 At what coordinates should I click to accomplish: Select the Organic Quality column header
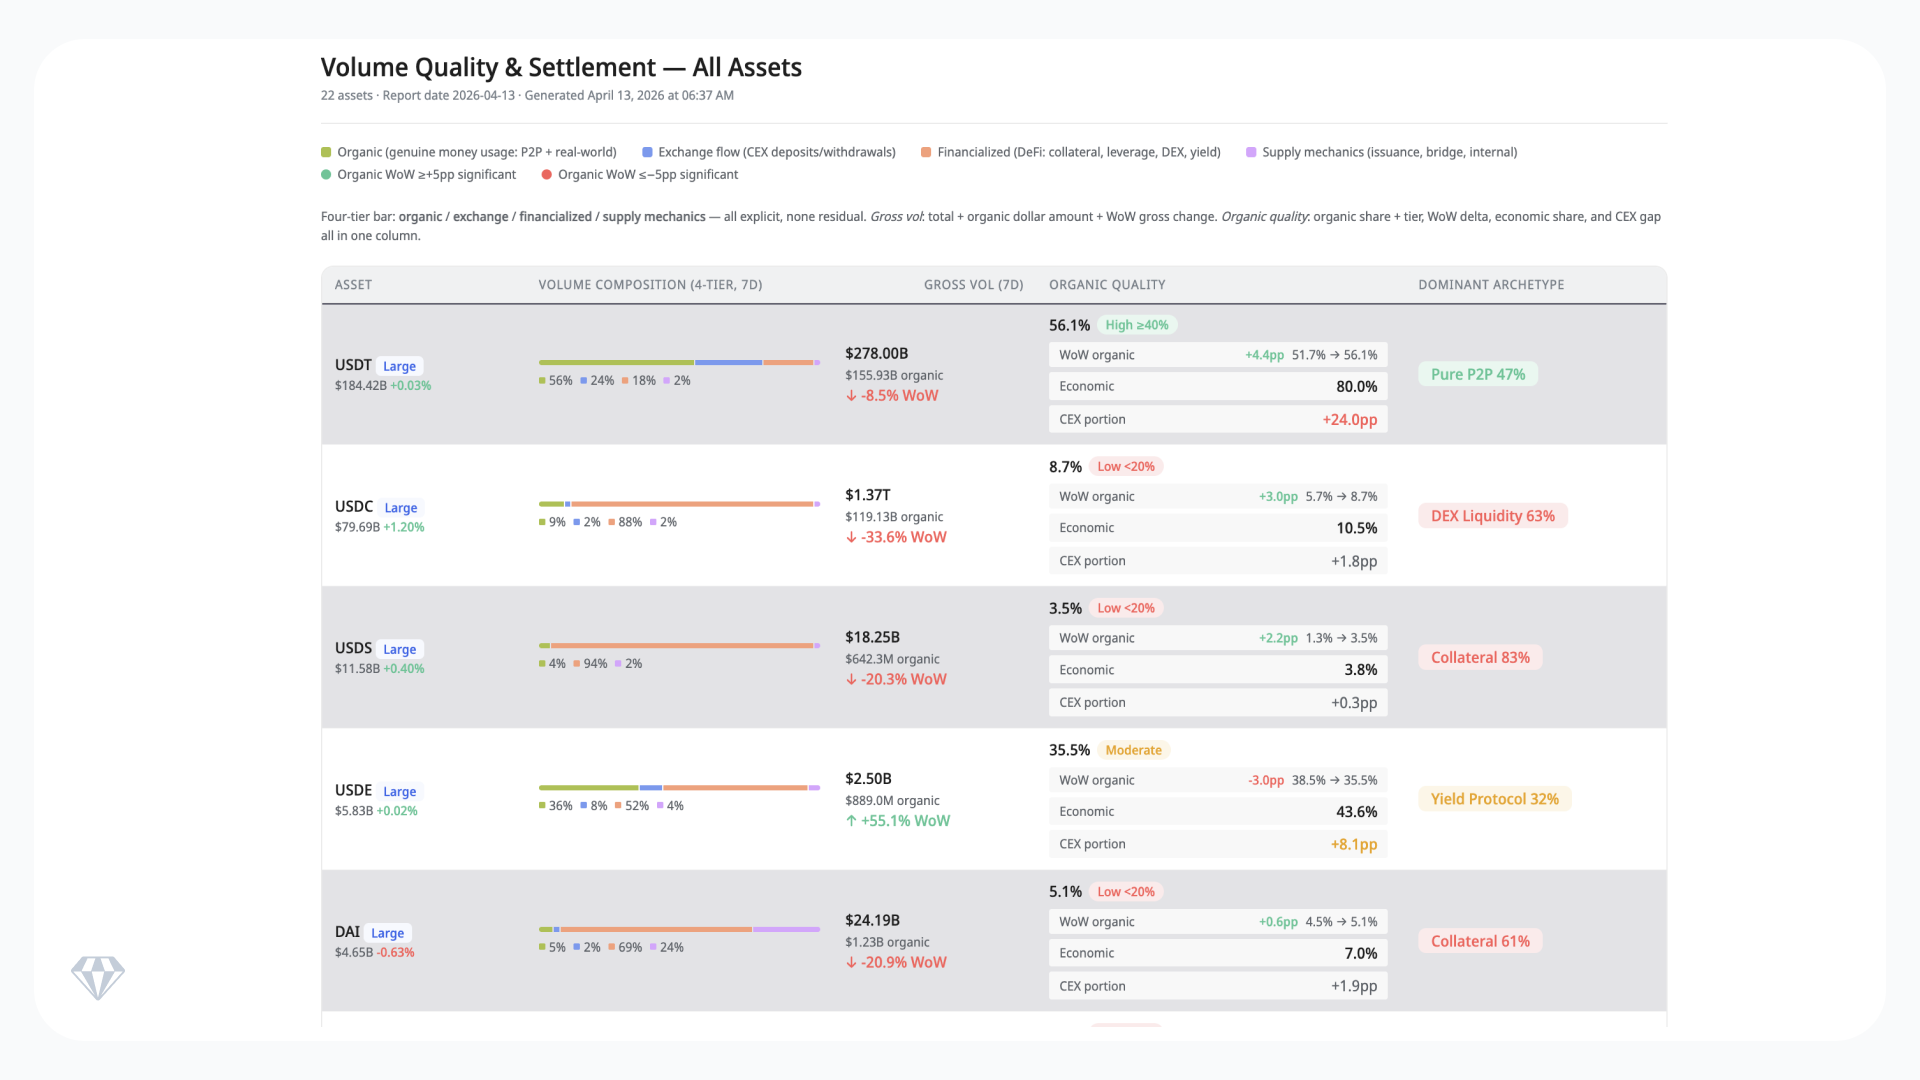click(x=1107, y=284)
